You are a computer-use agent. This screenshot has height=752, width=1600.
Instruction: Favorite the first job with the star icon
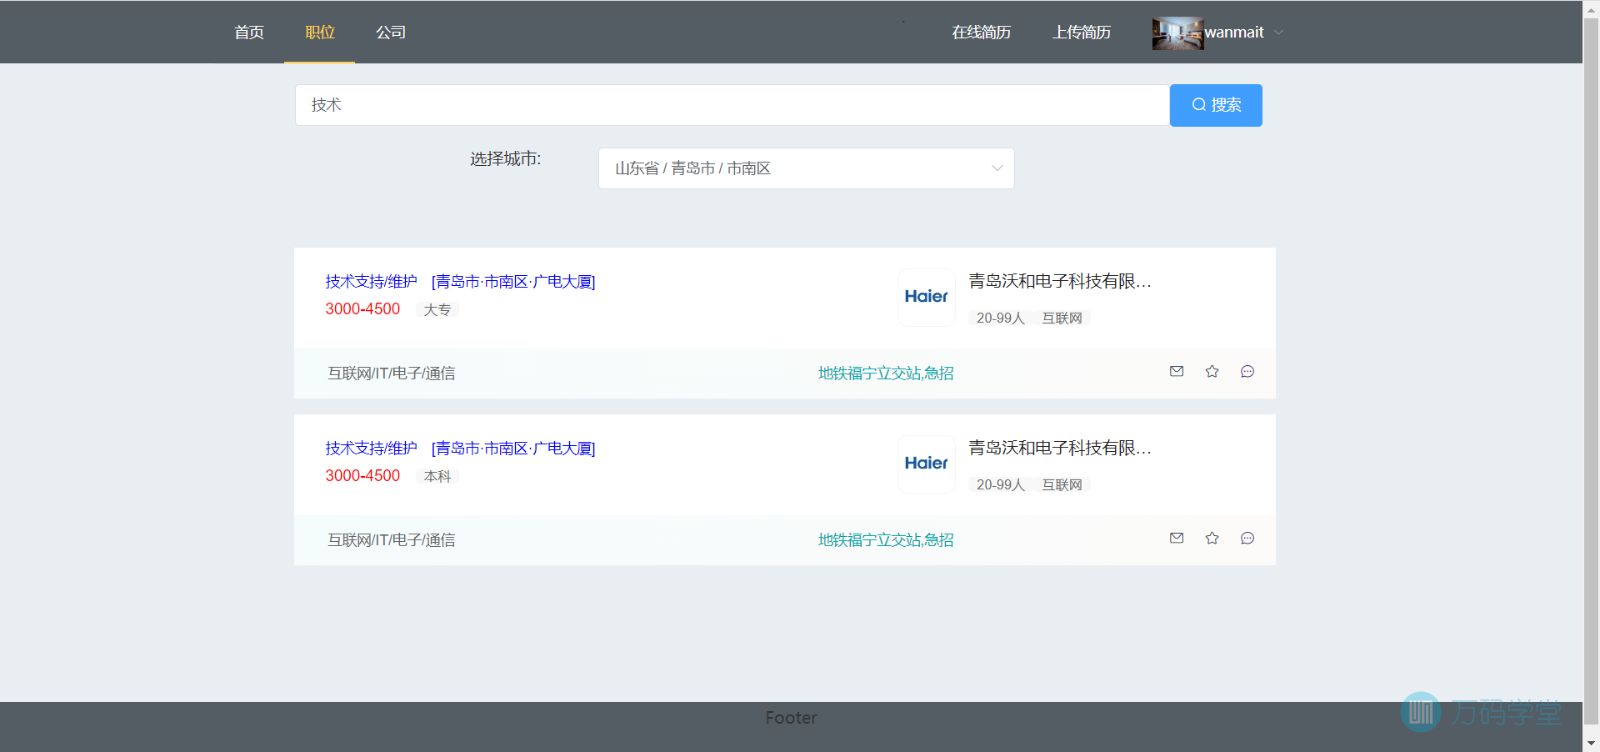coord(1212,371)
